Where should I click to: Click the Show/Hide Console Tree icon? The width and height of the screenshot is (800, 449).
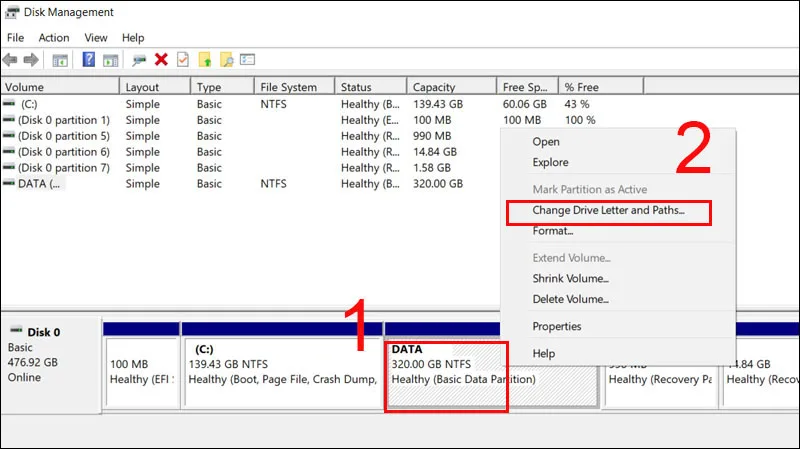tap(60, 60)
